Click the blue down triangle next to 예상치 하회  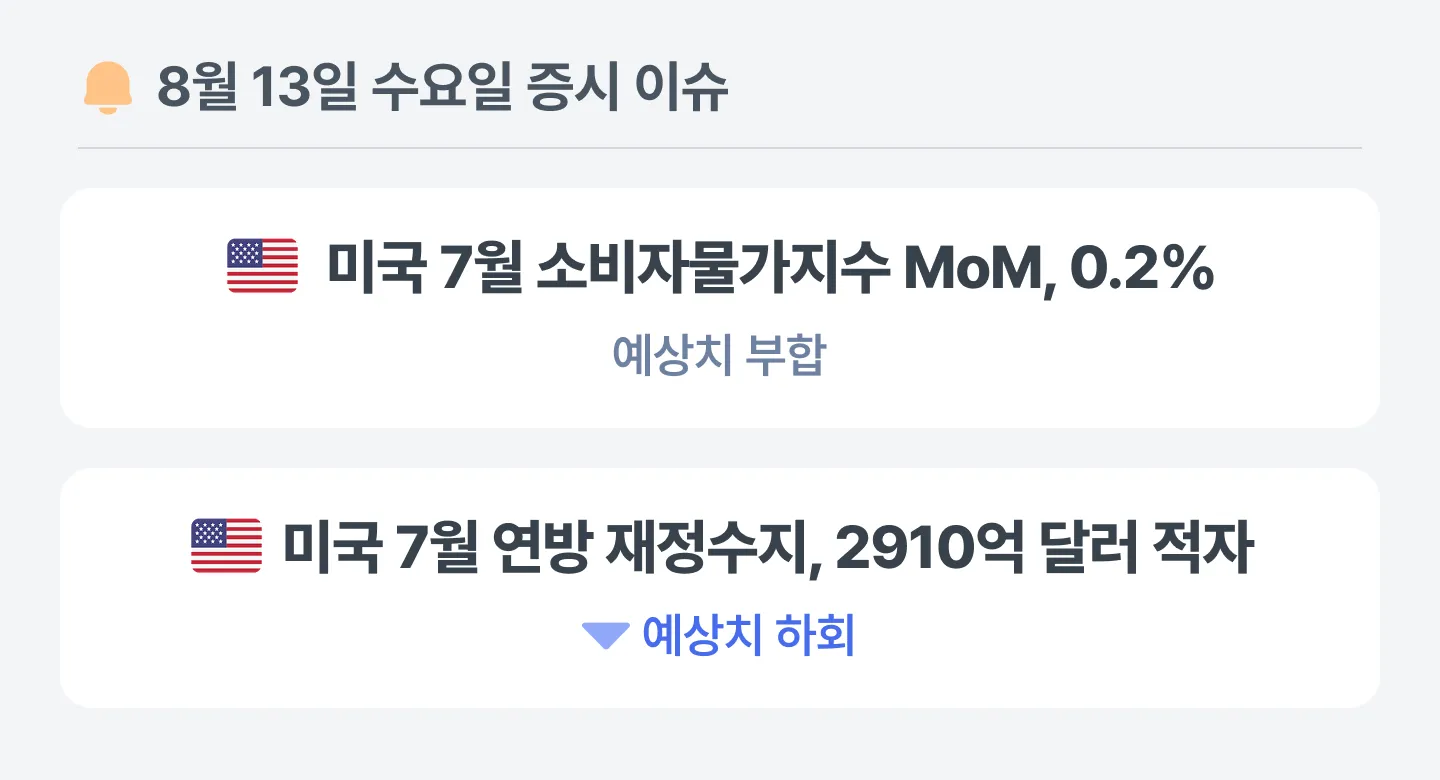pos(605,634)
